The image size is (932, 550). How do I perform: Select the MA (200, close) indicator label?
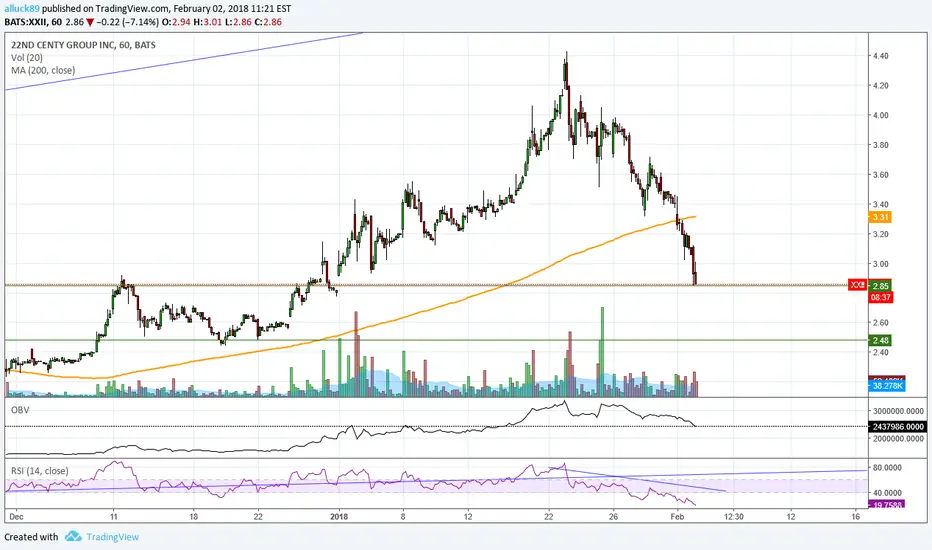click(43, 70)
